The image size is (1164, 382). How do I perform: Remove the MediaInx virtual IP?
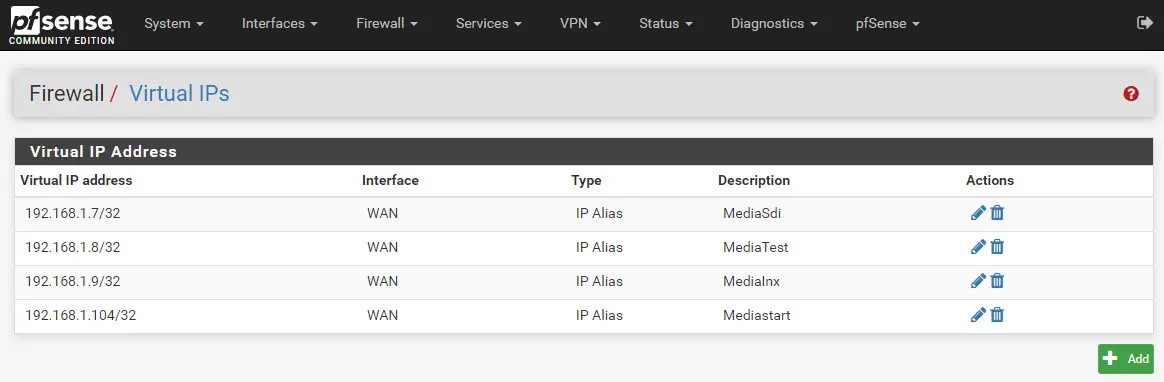(x=997, y=281)
